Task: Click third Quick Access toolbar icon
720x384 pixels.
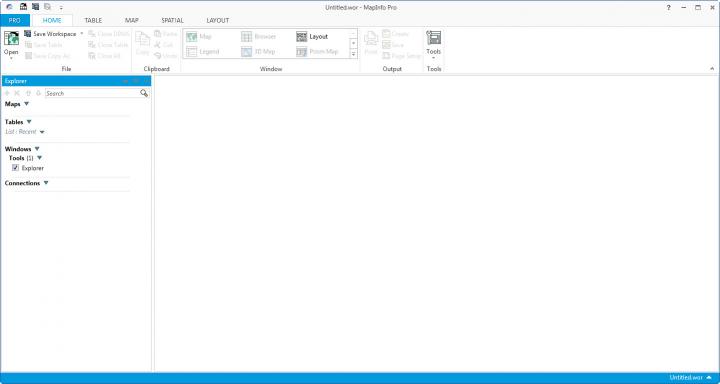Action: (x=35, y=7)
